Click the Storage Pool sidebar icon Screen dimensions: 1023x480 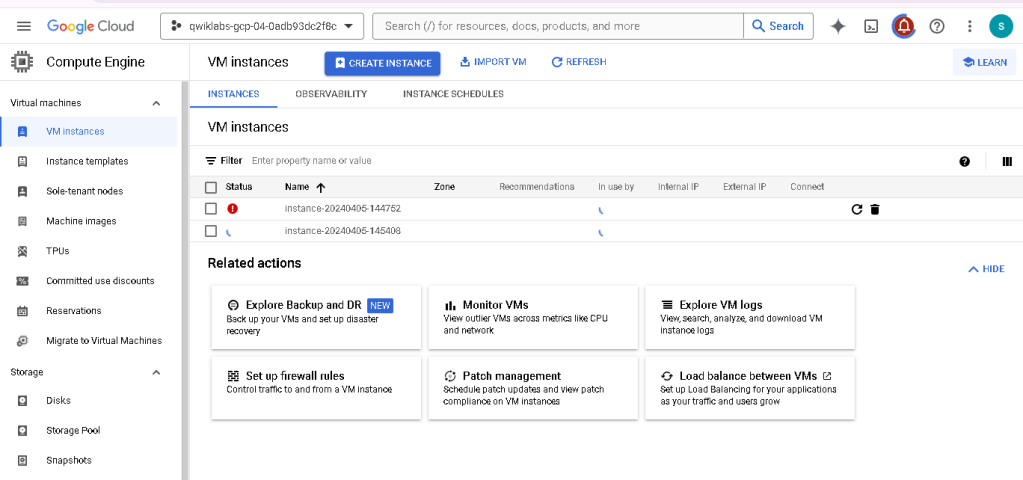[22, 430]
